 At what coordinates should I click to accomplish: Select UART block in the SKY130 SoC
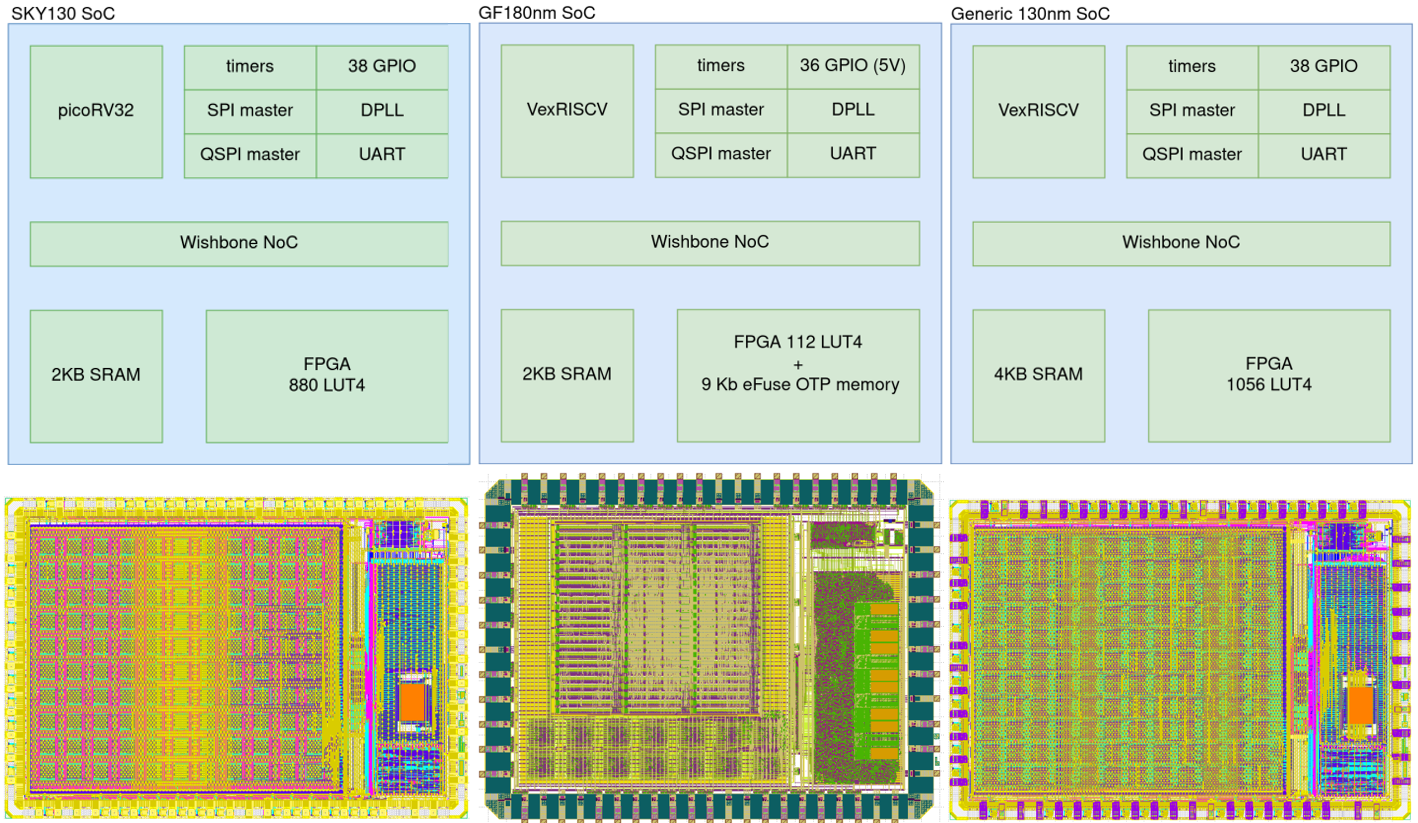pos(382,155)
